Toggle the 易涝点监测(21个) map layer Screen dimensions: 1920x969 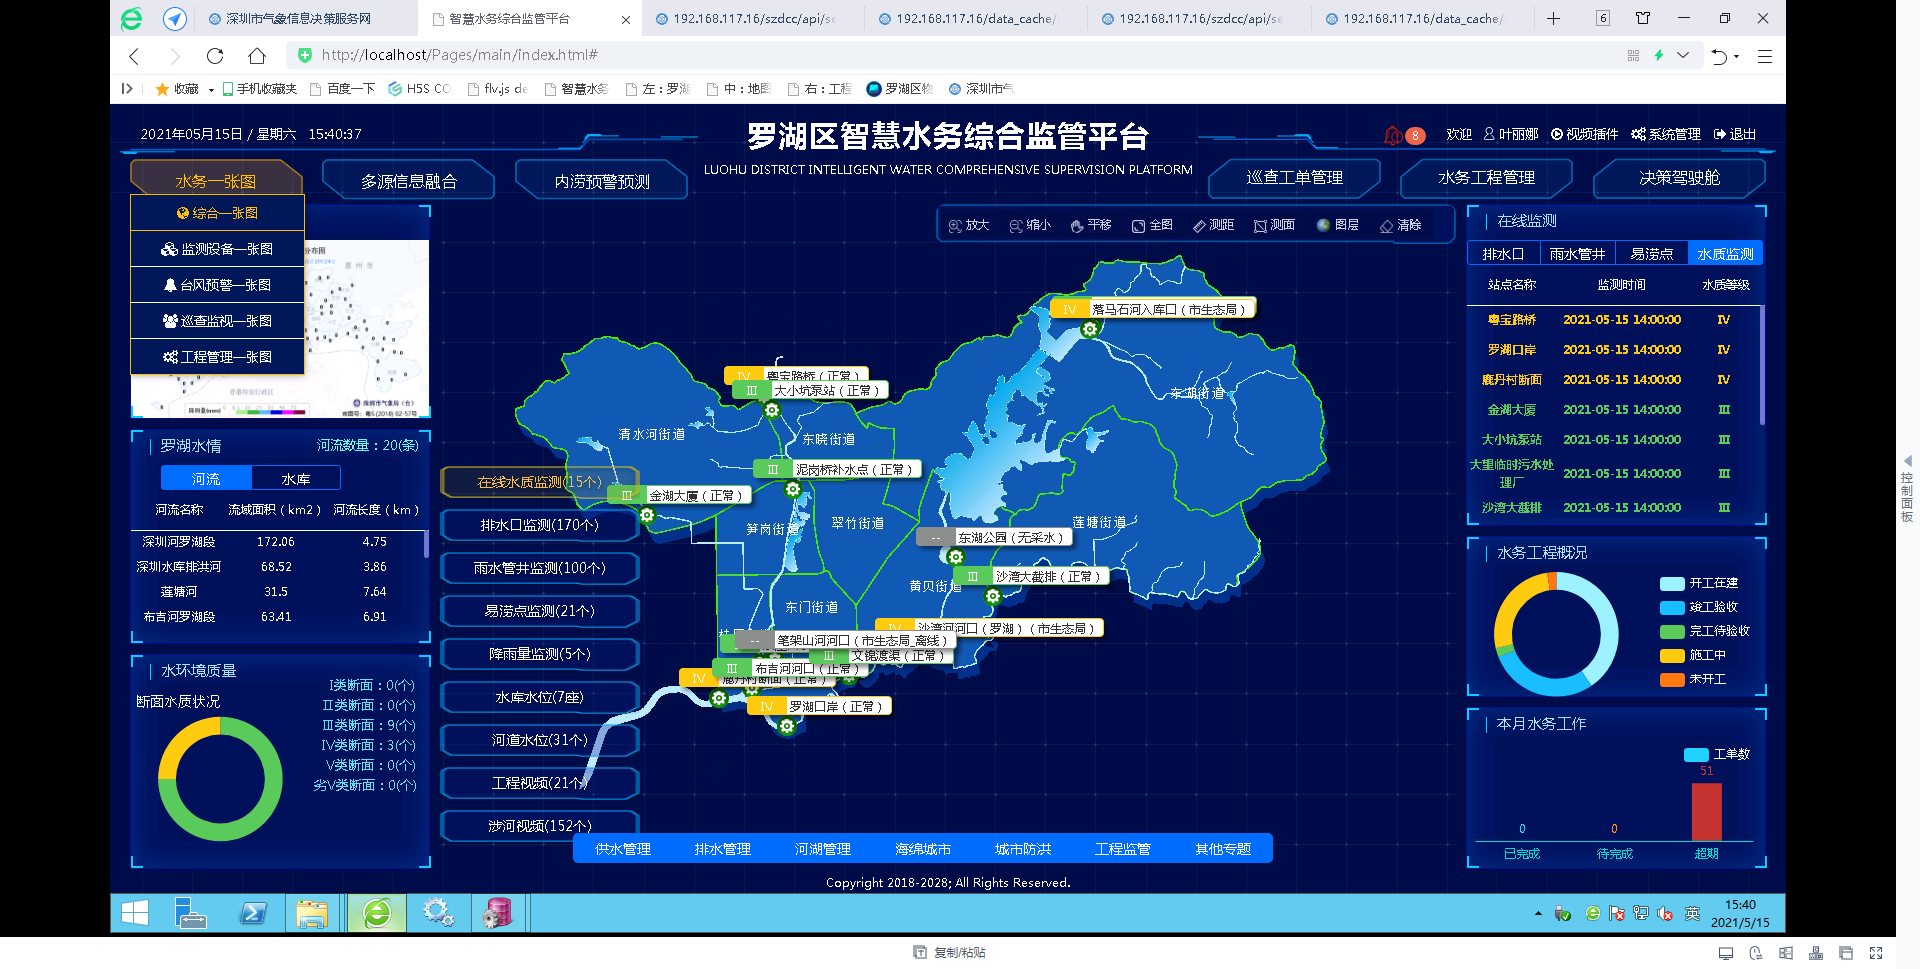pyautogui.click(x=539, y=611)
